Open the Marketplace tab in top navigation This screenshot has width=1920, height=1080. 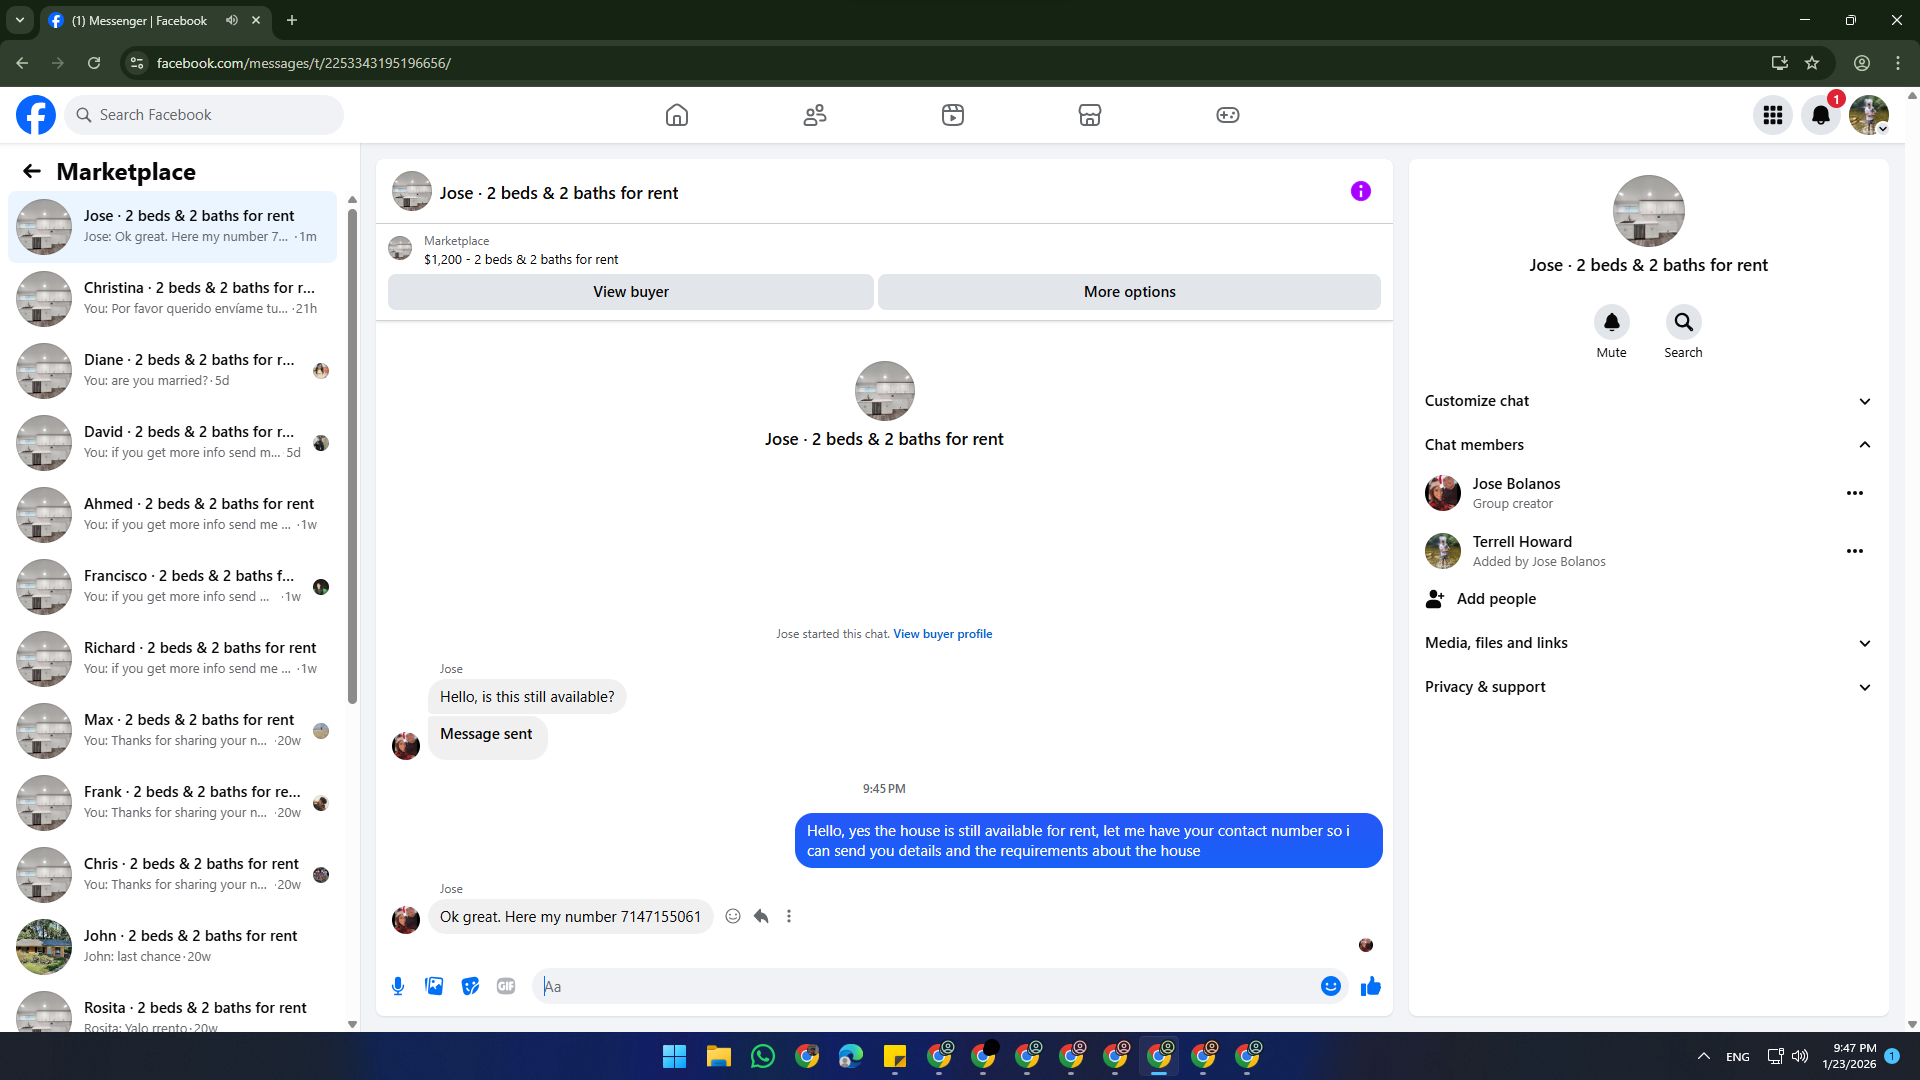pos(1089,115)
